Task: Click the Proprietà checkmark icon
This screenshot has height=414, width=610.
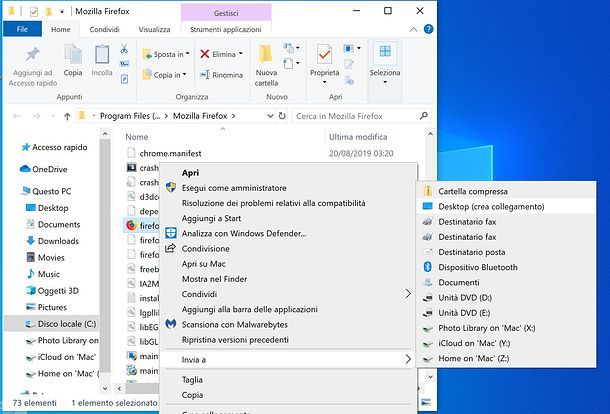Action: click(x=324, y=54)
